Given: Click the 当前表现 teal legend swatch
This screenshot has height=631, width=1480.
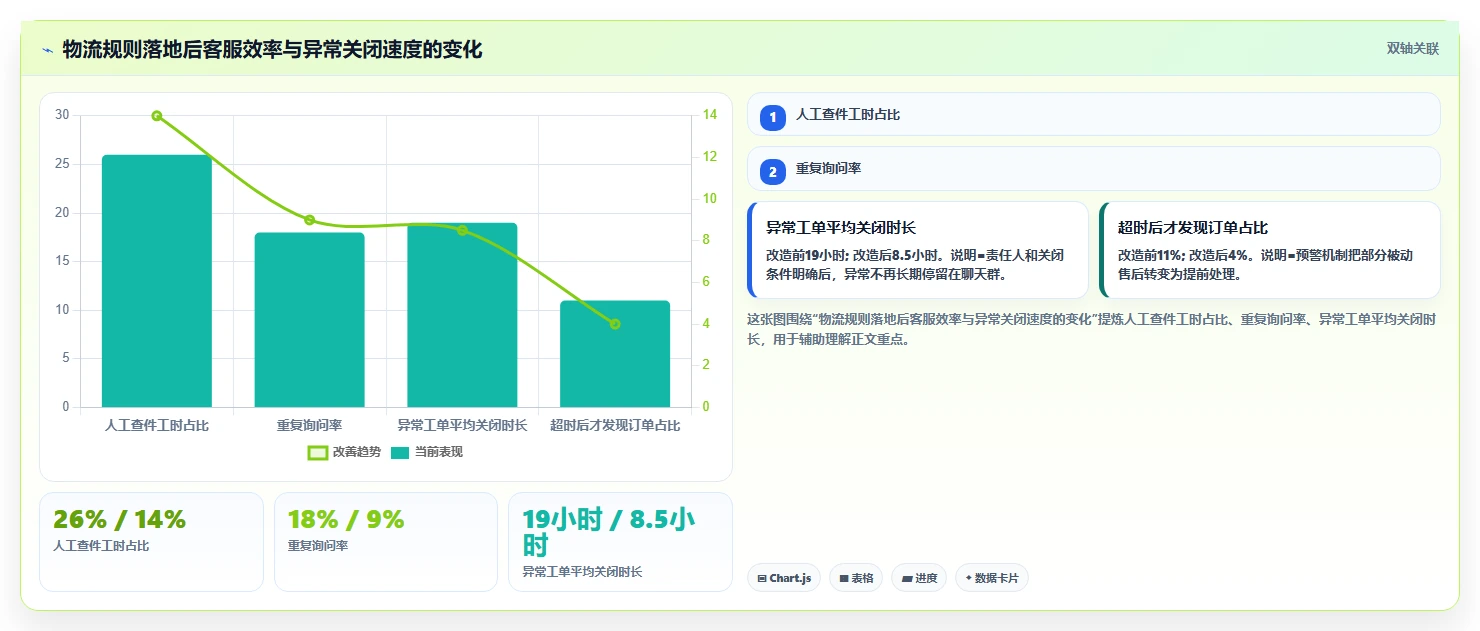Looking at the screenshot, I should (x=400, y=452).
